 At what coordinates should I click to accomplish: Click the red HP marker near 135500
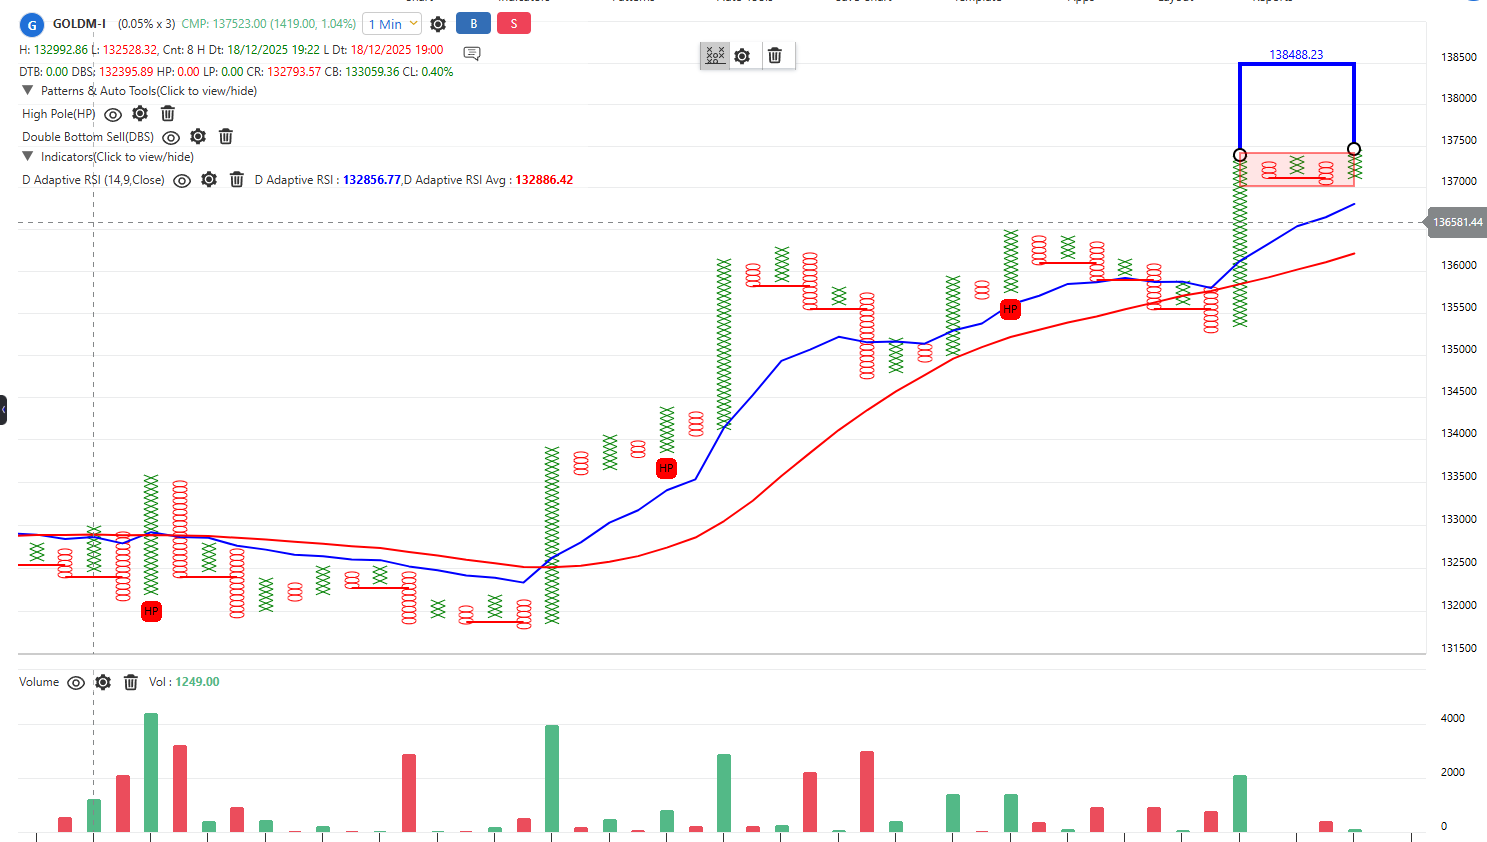(x=1010, y=309)
